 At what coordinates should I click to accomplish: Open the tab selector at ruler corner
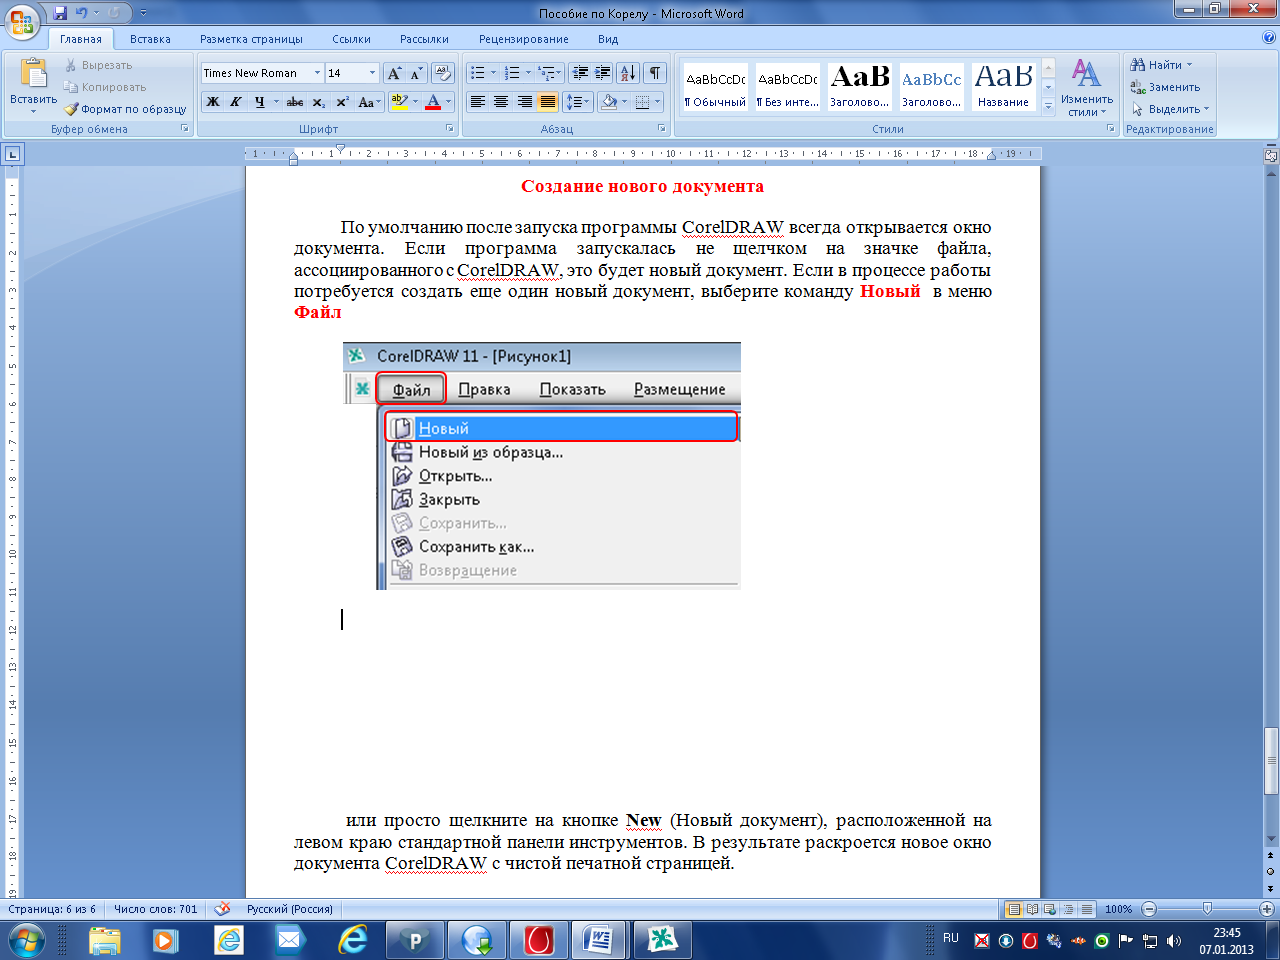coord(12,154)
